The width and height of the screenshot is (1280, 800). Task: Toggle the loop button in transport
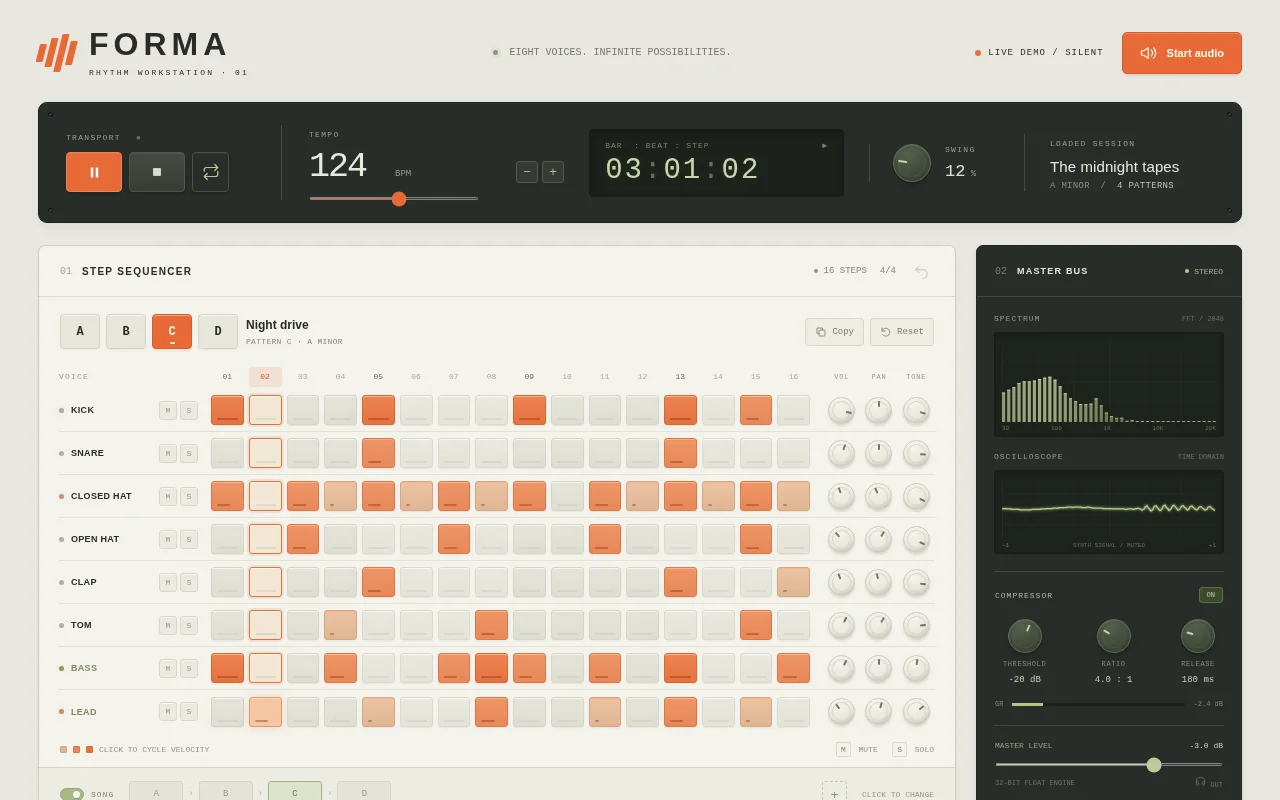210,172
